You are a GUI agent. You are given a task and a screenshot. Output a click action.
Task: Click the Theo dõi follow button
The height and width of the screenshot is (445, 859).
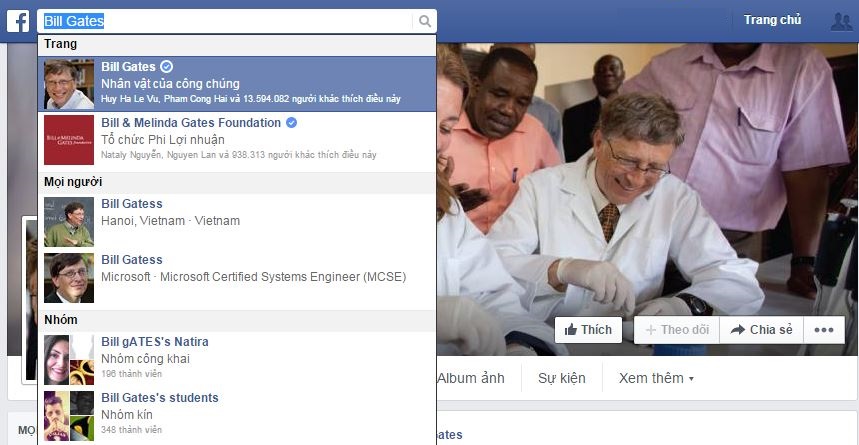677,330
